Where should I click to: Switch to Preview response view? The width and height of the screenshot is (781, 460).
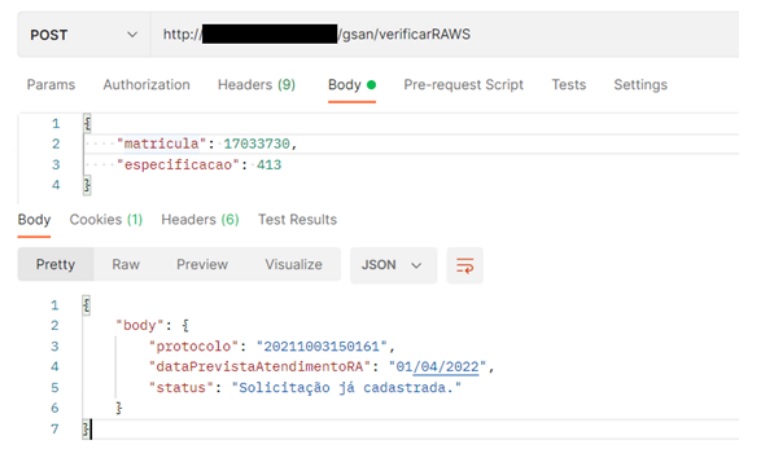(202, 265)
